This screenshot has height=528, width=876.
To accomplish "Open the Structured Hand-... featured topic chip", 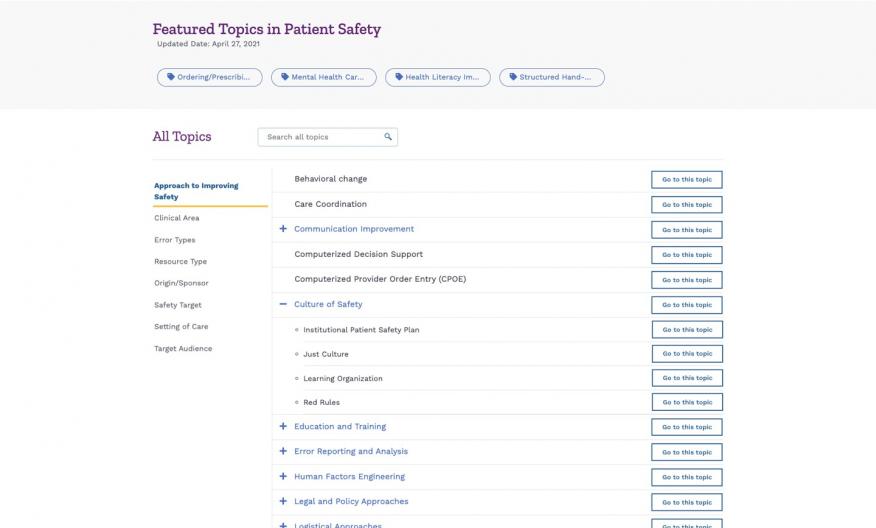I will (x=551, y=77).
